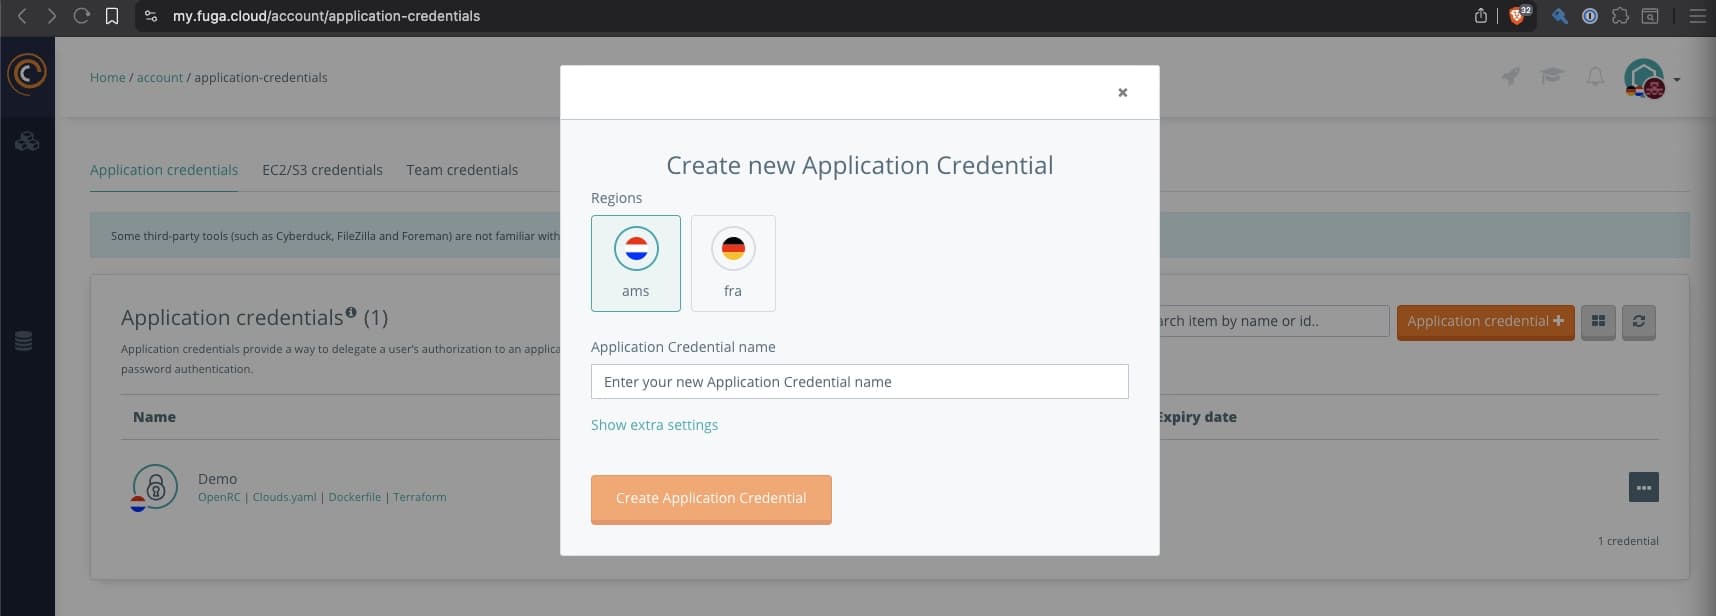The image size is (1716, 616).
Task: Go back in browser
Action: click(22, 16)
